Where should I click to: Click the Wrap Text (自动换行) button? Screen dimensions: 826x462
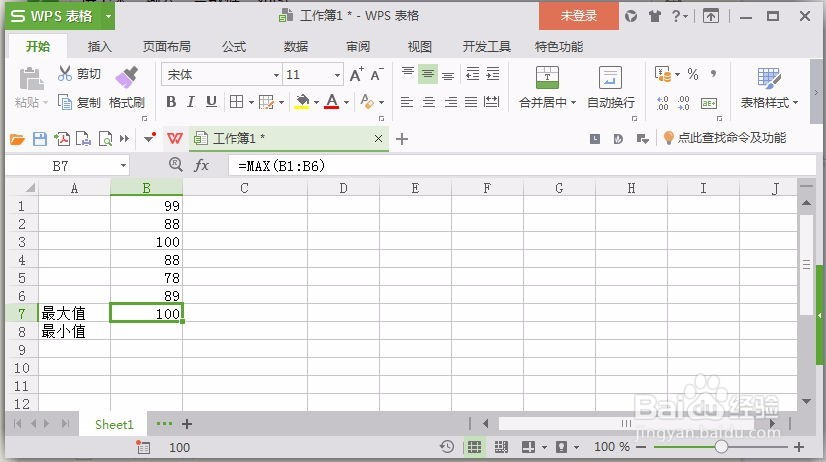coord(611,87)
